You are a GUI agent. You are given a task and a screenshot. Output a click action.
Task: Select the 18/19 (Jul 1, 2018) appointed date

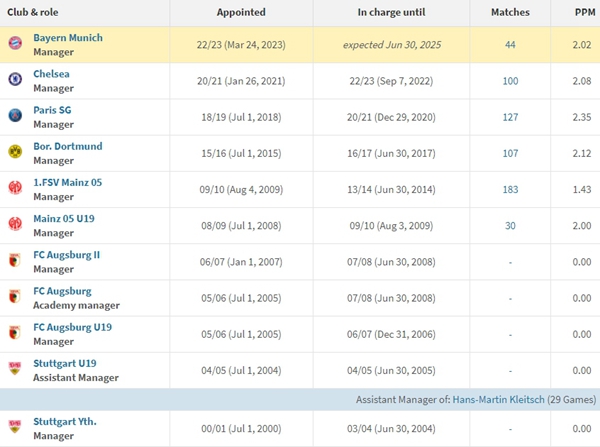241,117
